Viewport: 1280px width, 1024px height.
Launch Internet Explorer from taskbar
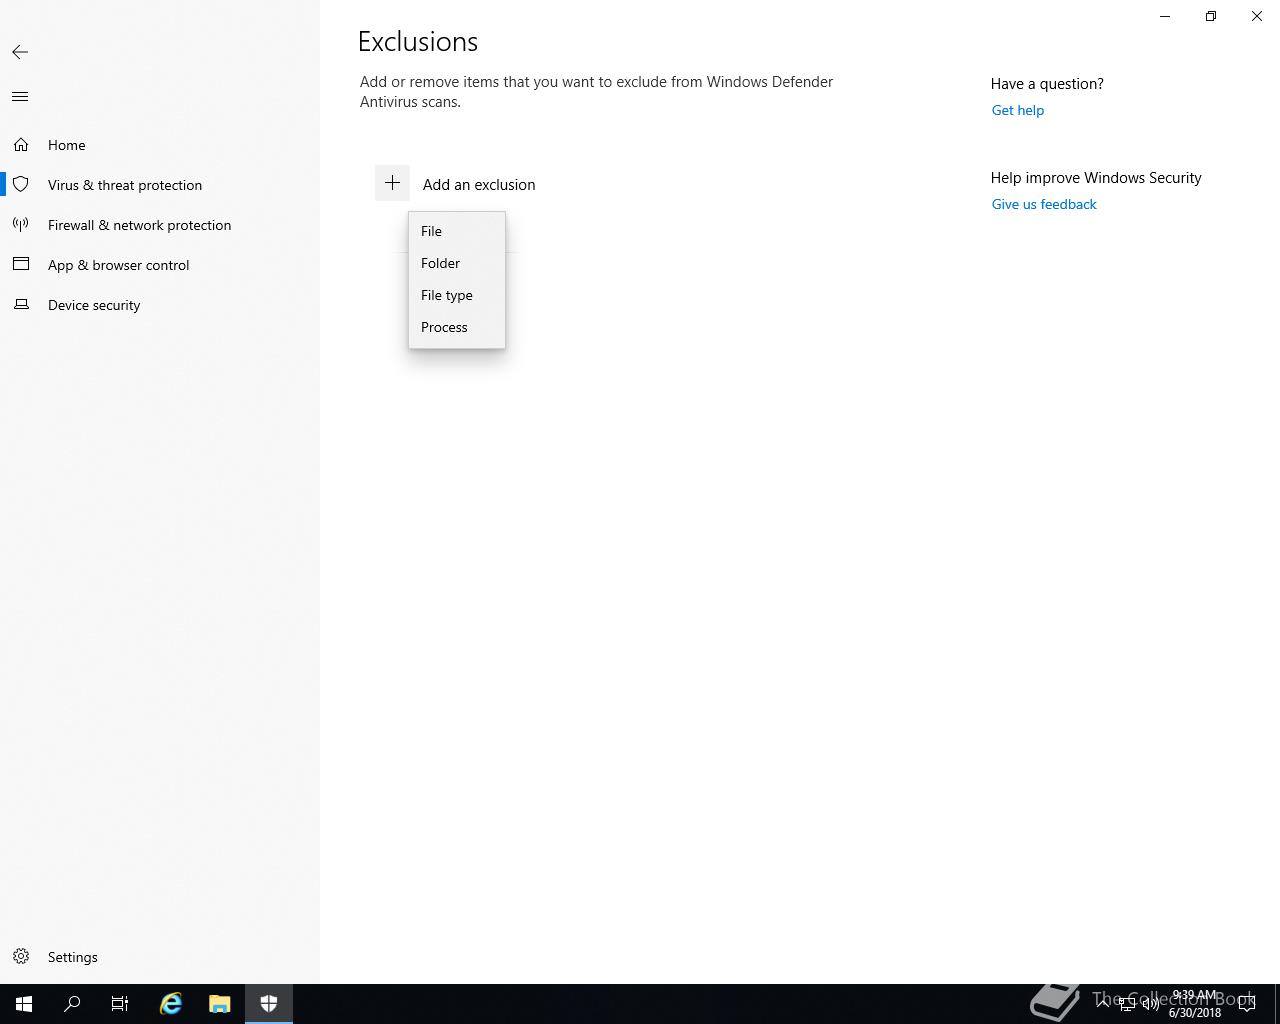coord(171,1004)
